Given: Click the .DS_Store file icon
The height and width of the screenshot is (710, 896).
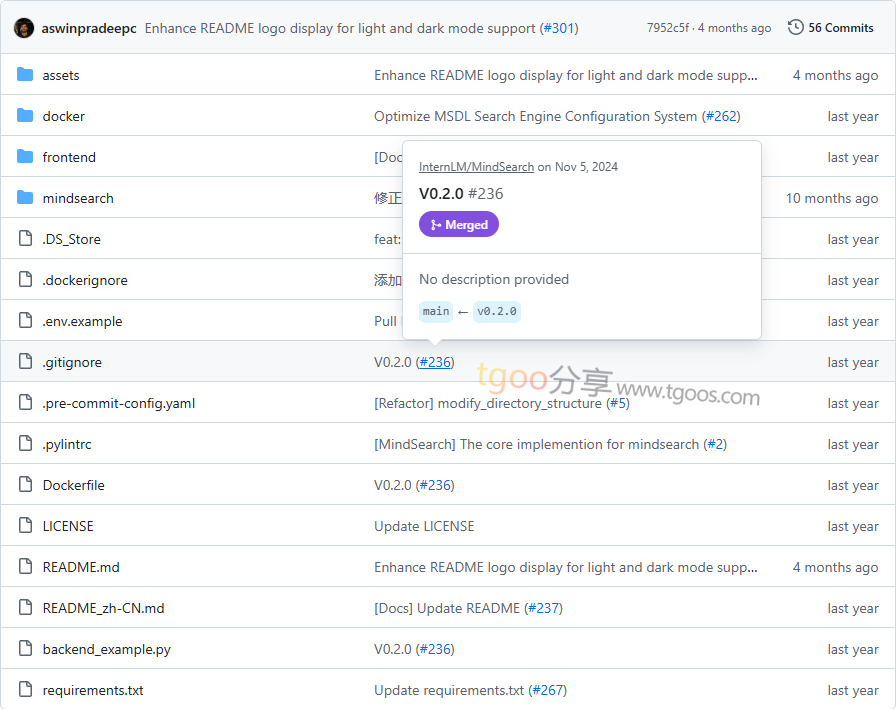Looking at the screenshot, I should point(25,239).
